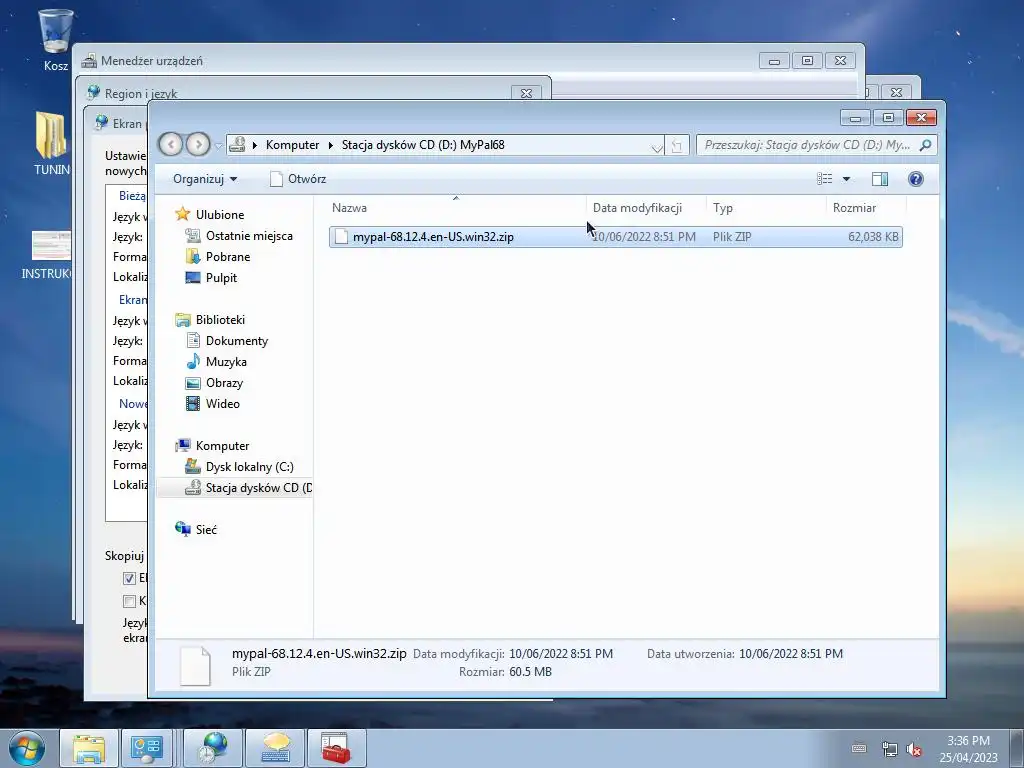Select Komputer in the navigation pane
The width and height of the screenshot is (1024, 768).
[222, 446]
